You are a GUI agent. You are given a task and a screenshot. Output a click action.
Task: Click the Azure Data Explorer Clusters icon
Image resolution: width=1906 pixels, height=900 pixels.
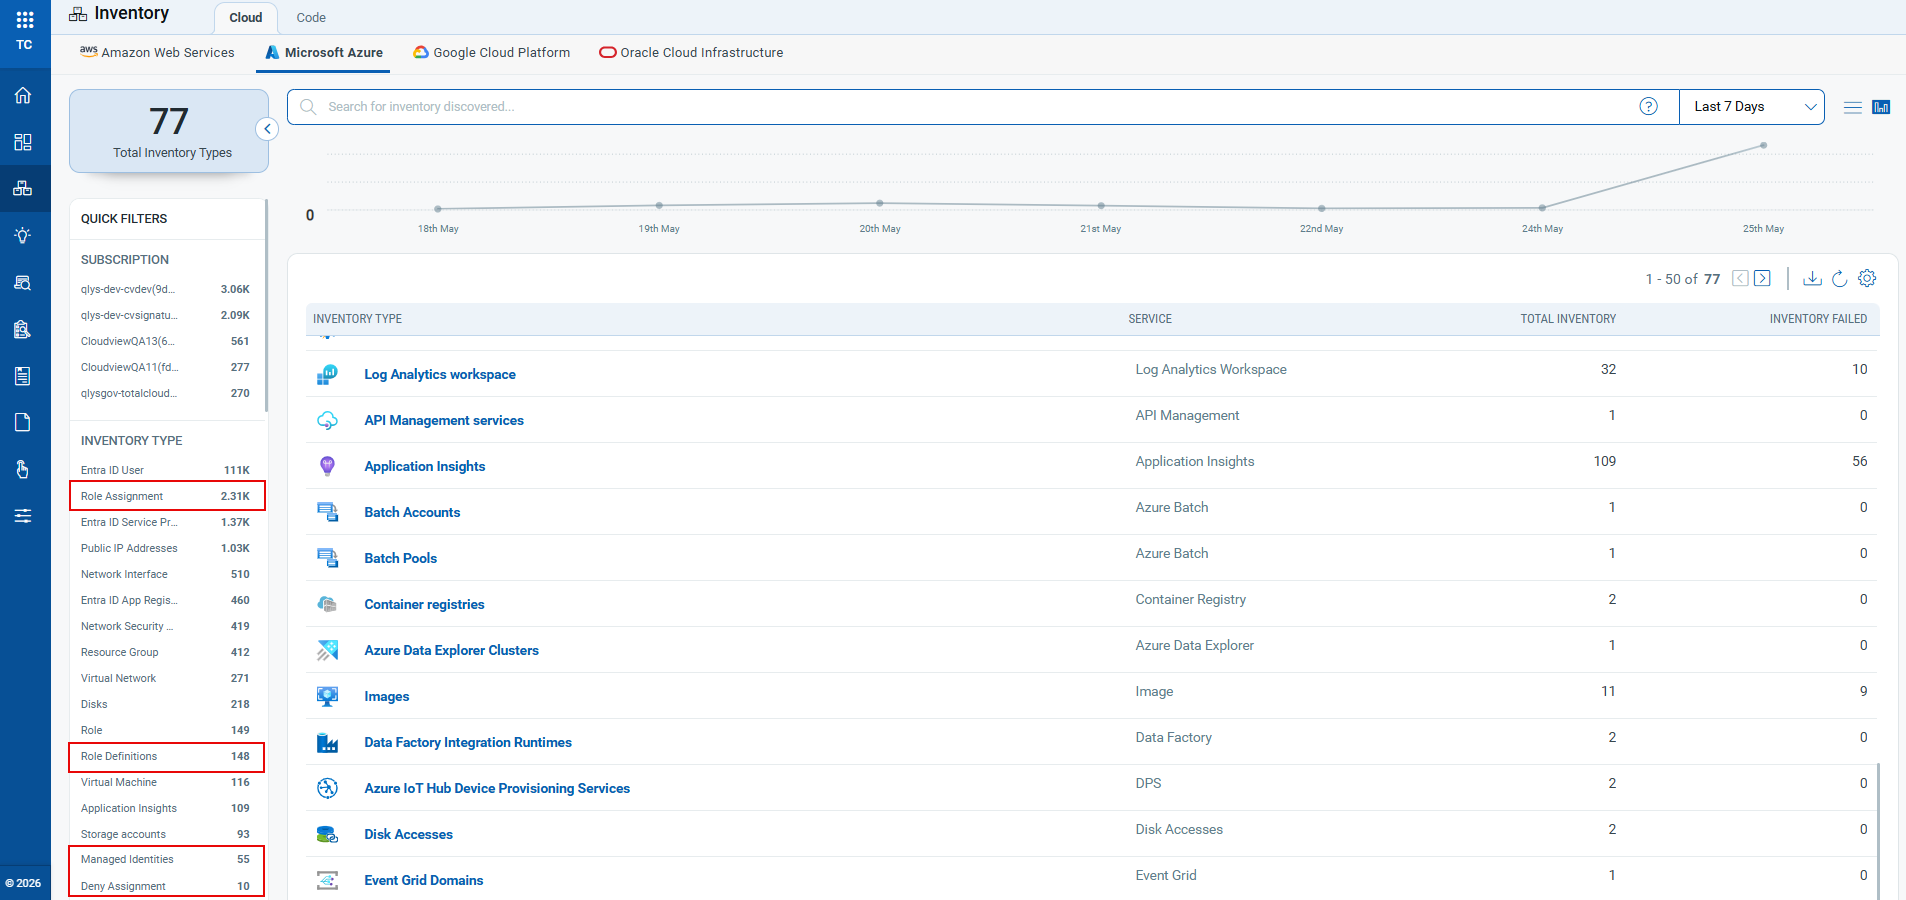[x=327, y=650]
